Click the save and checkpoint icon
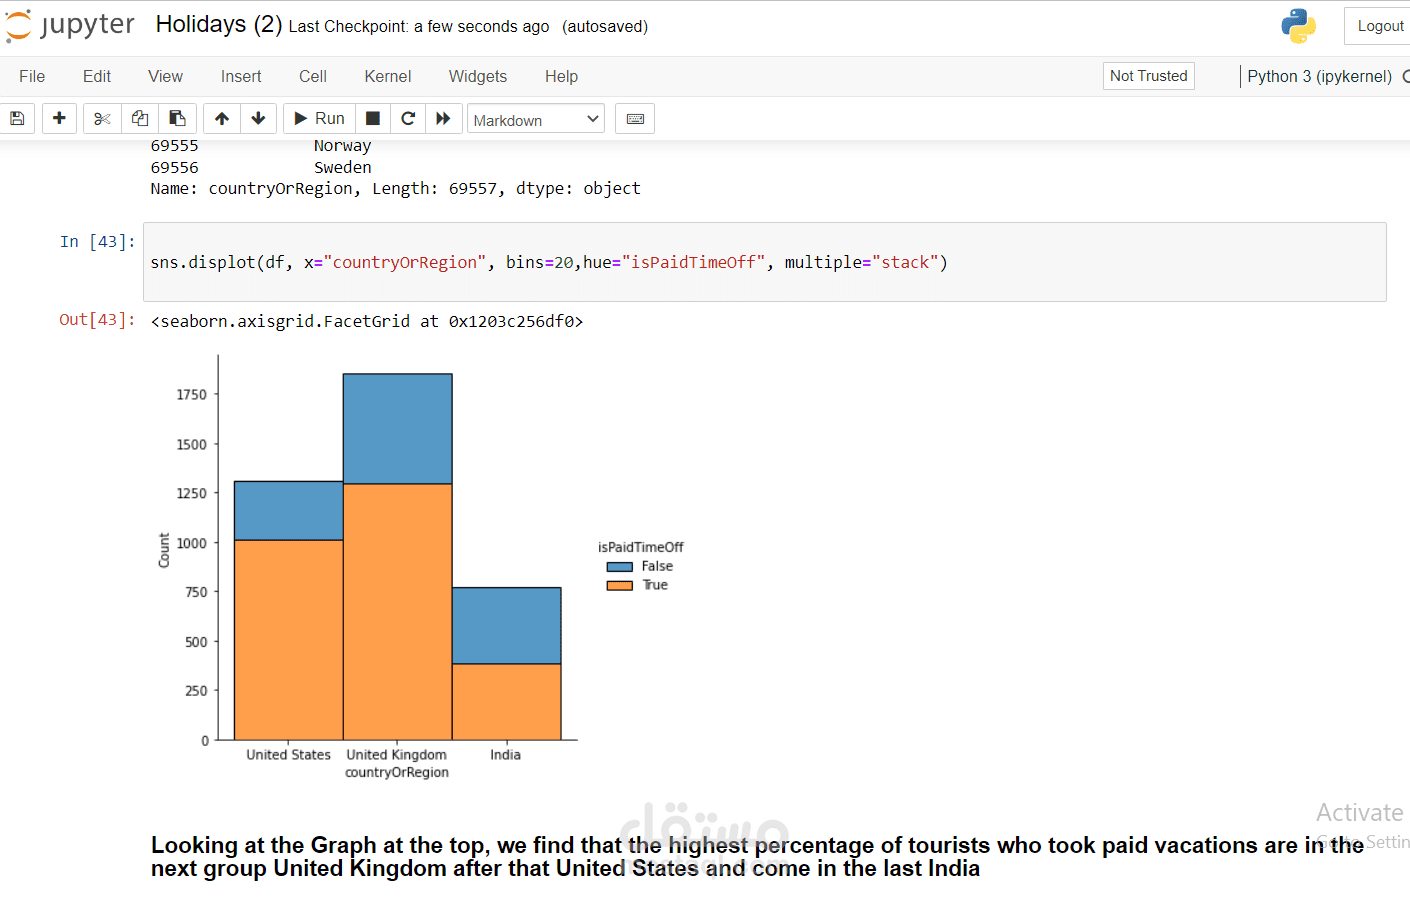 coord(17,119)
